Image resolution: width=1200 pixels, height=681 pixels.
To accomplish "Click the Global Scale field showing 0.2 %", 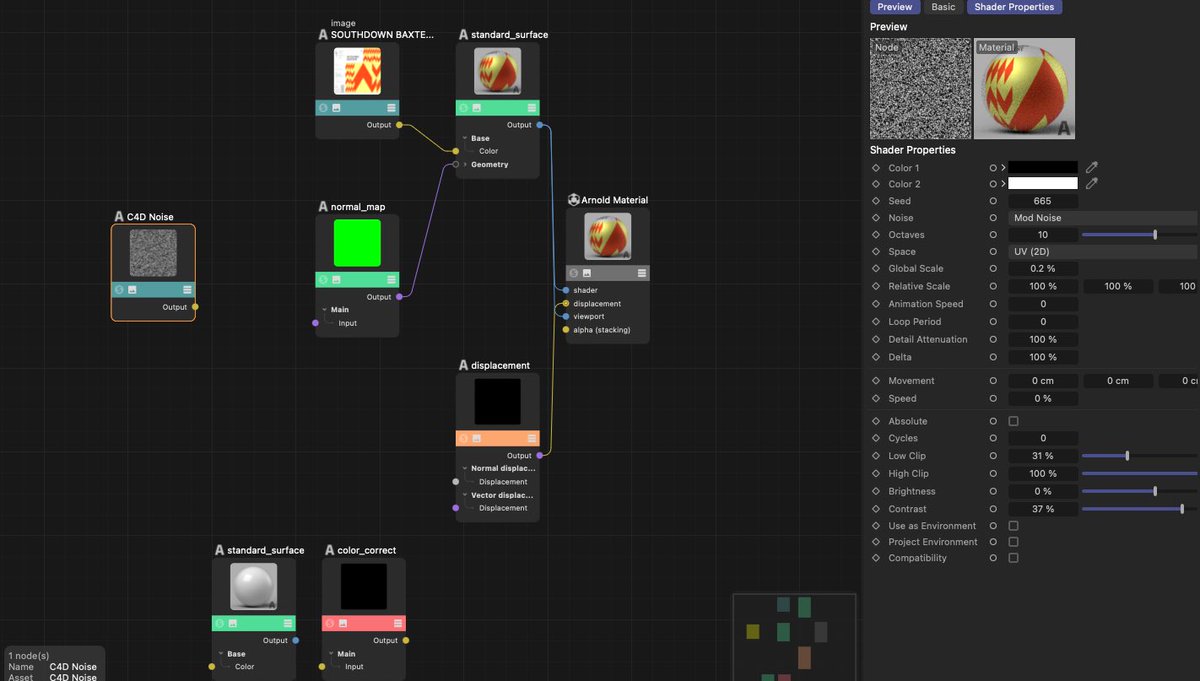I will pyautogui.click(x=1043, y=269).
